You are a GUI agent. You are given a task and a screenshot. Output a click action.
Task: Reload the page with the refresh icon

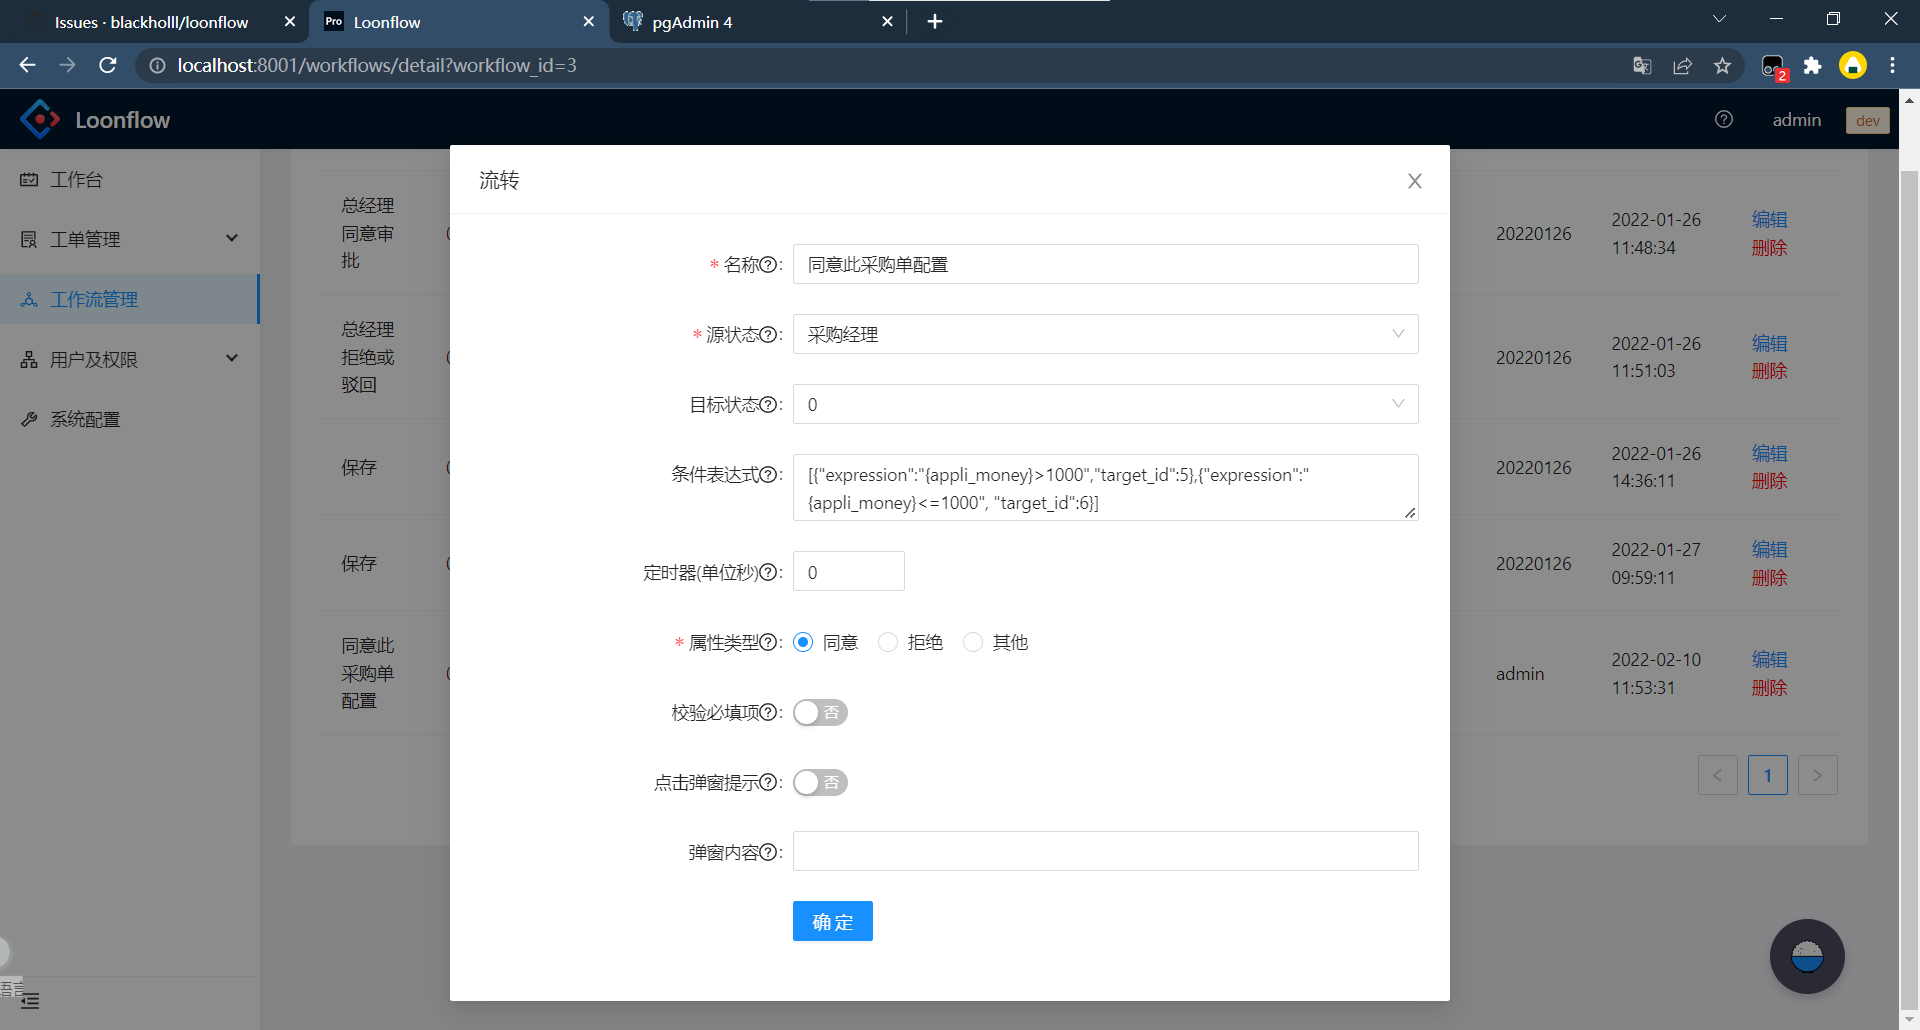[x=108, y=65]
